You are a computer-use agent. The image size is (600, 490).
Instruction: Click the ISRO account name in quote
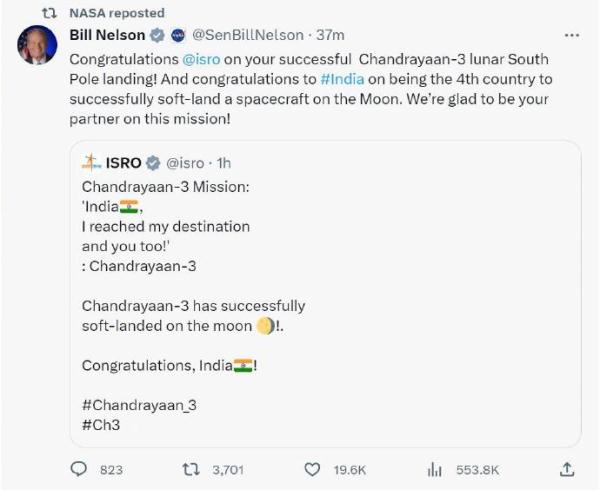tap(123, 162)
